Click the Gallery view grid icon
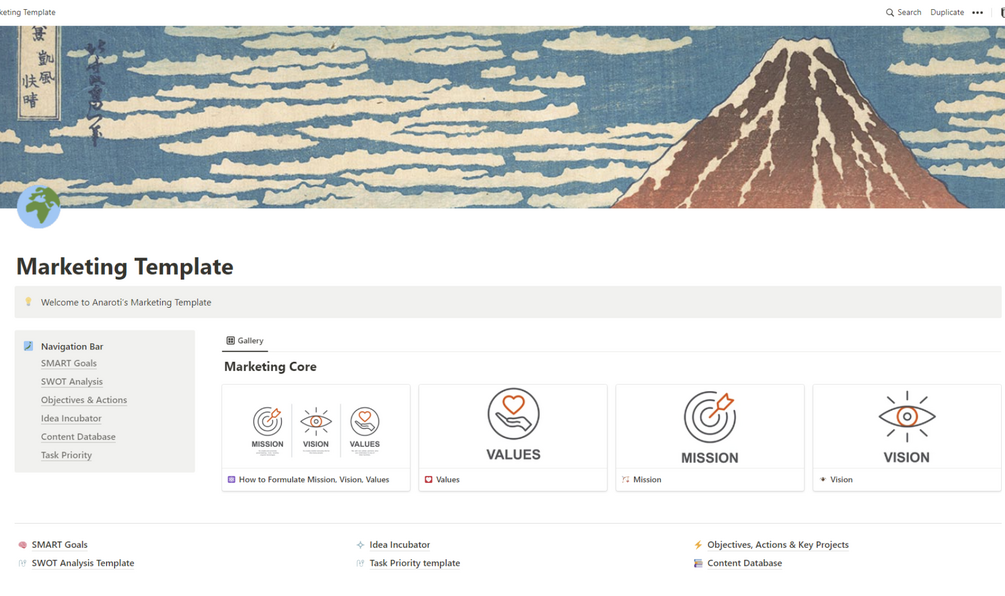The image size is (1005, 596). point(230,340)
